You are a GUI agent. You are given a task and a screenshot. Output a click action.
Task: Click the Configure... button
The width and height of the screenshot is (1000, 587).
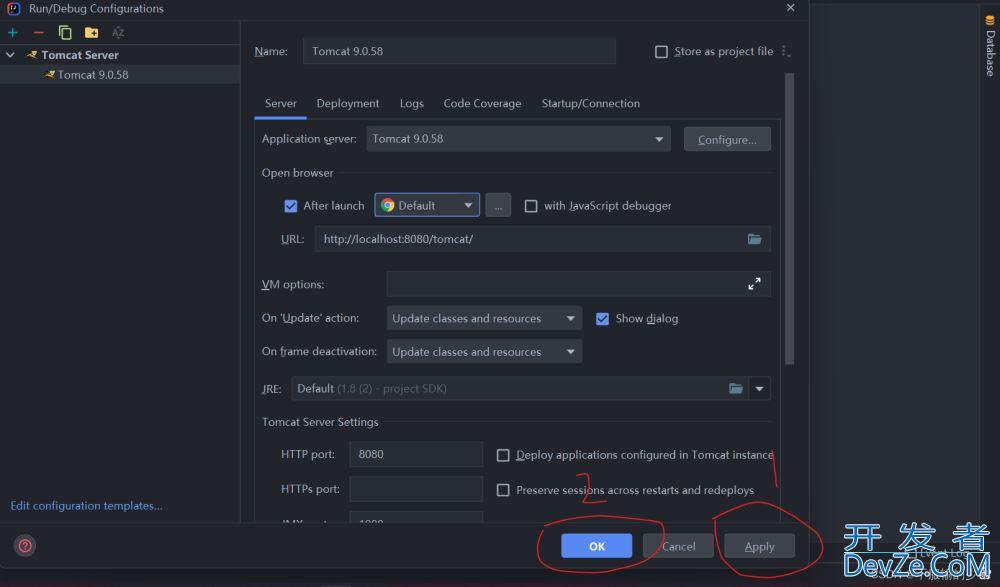727,139
